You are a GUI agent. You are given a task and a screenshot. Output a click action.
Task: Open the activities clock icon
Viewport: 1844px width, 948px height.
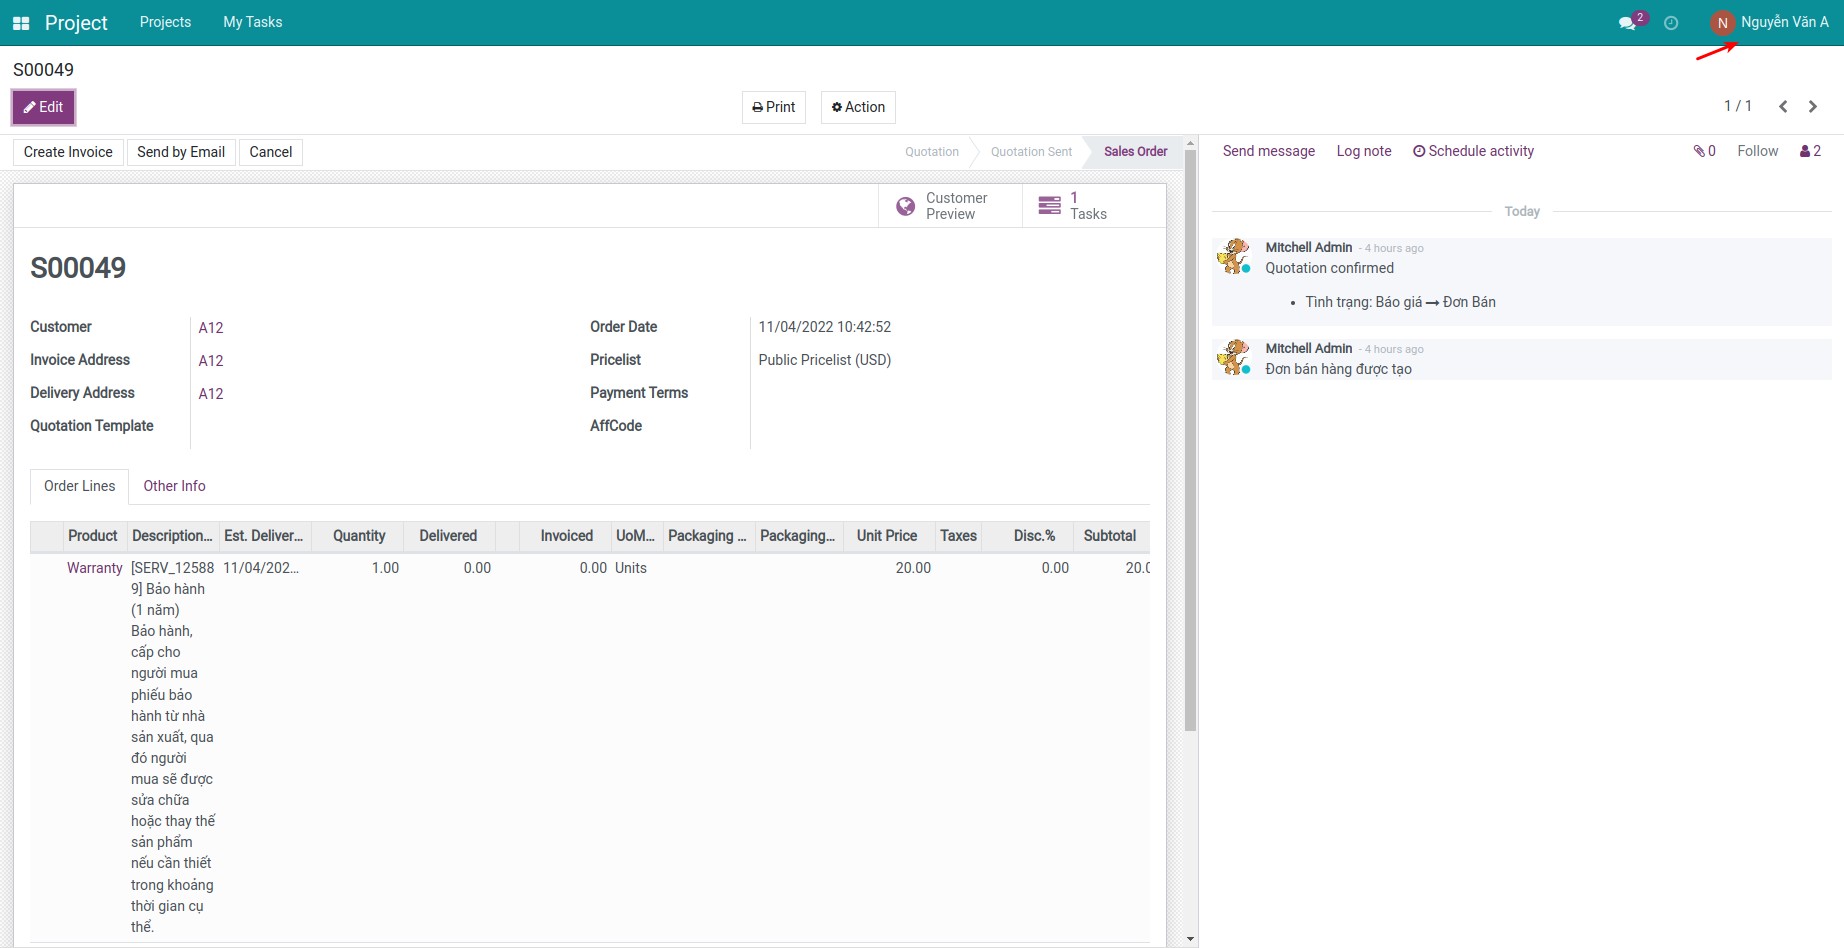click(1671, 23)
